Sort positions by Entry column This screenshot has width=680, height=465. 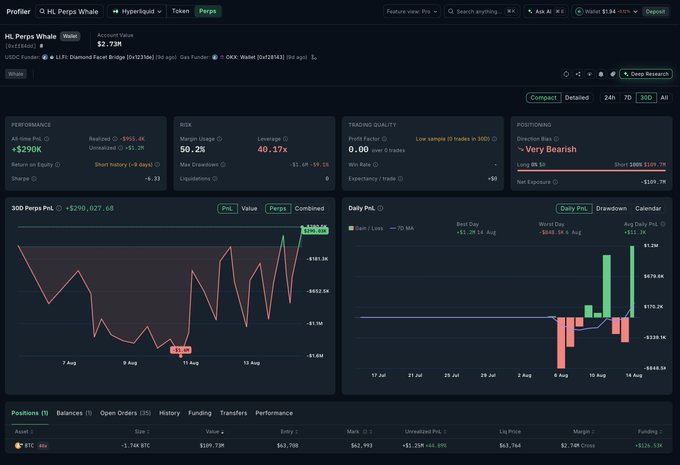(x=289, y=432)
